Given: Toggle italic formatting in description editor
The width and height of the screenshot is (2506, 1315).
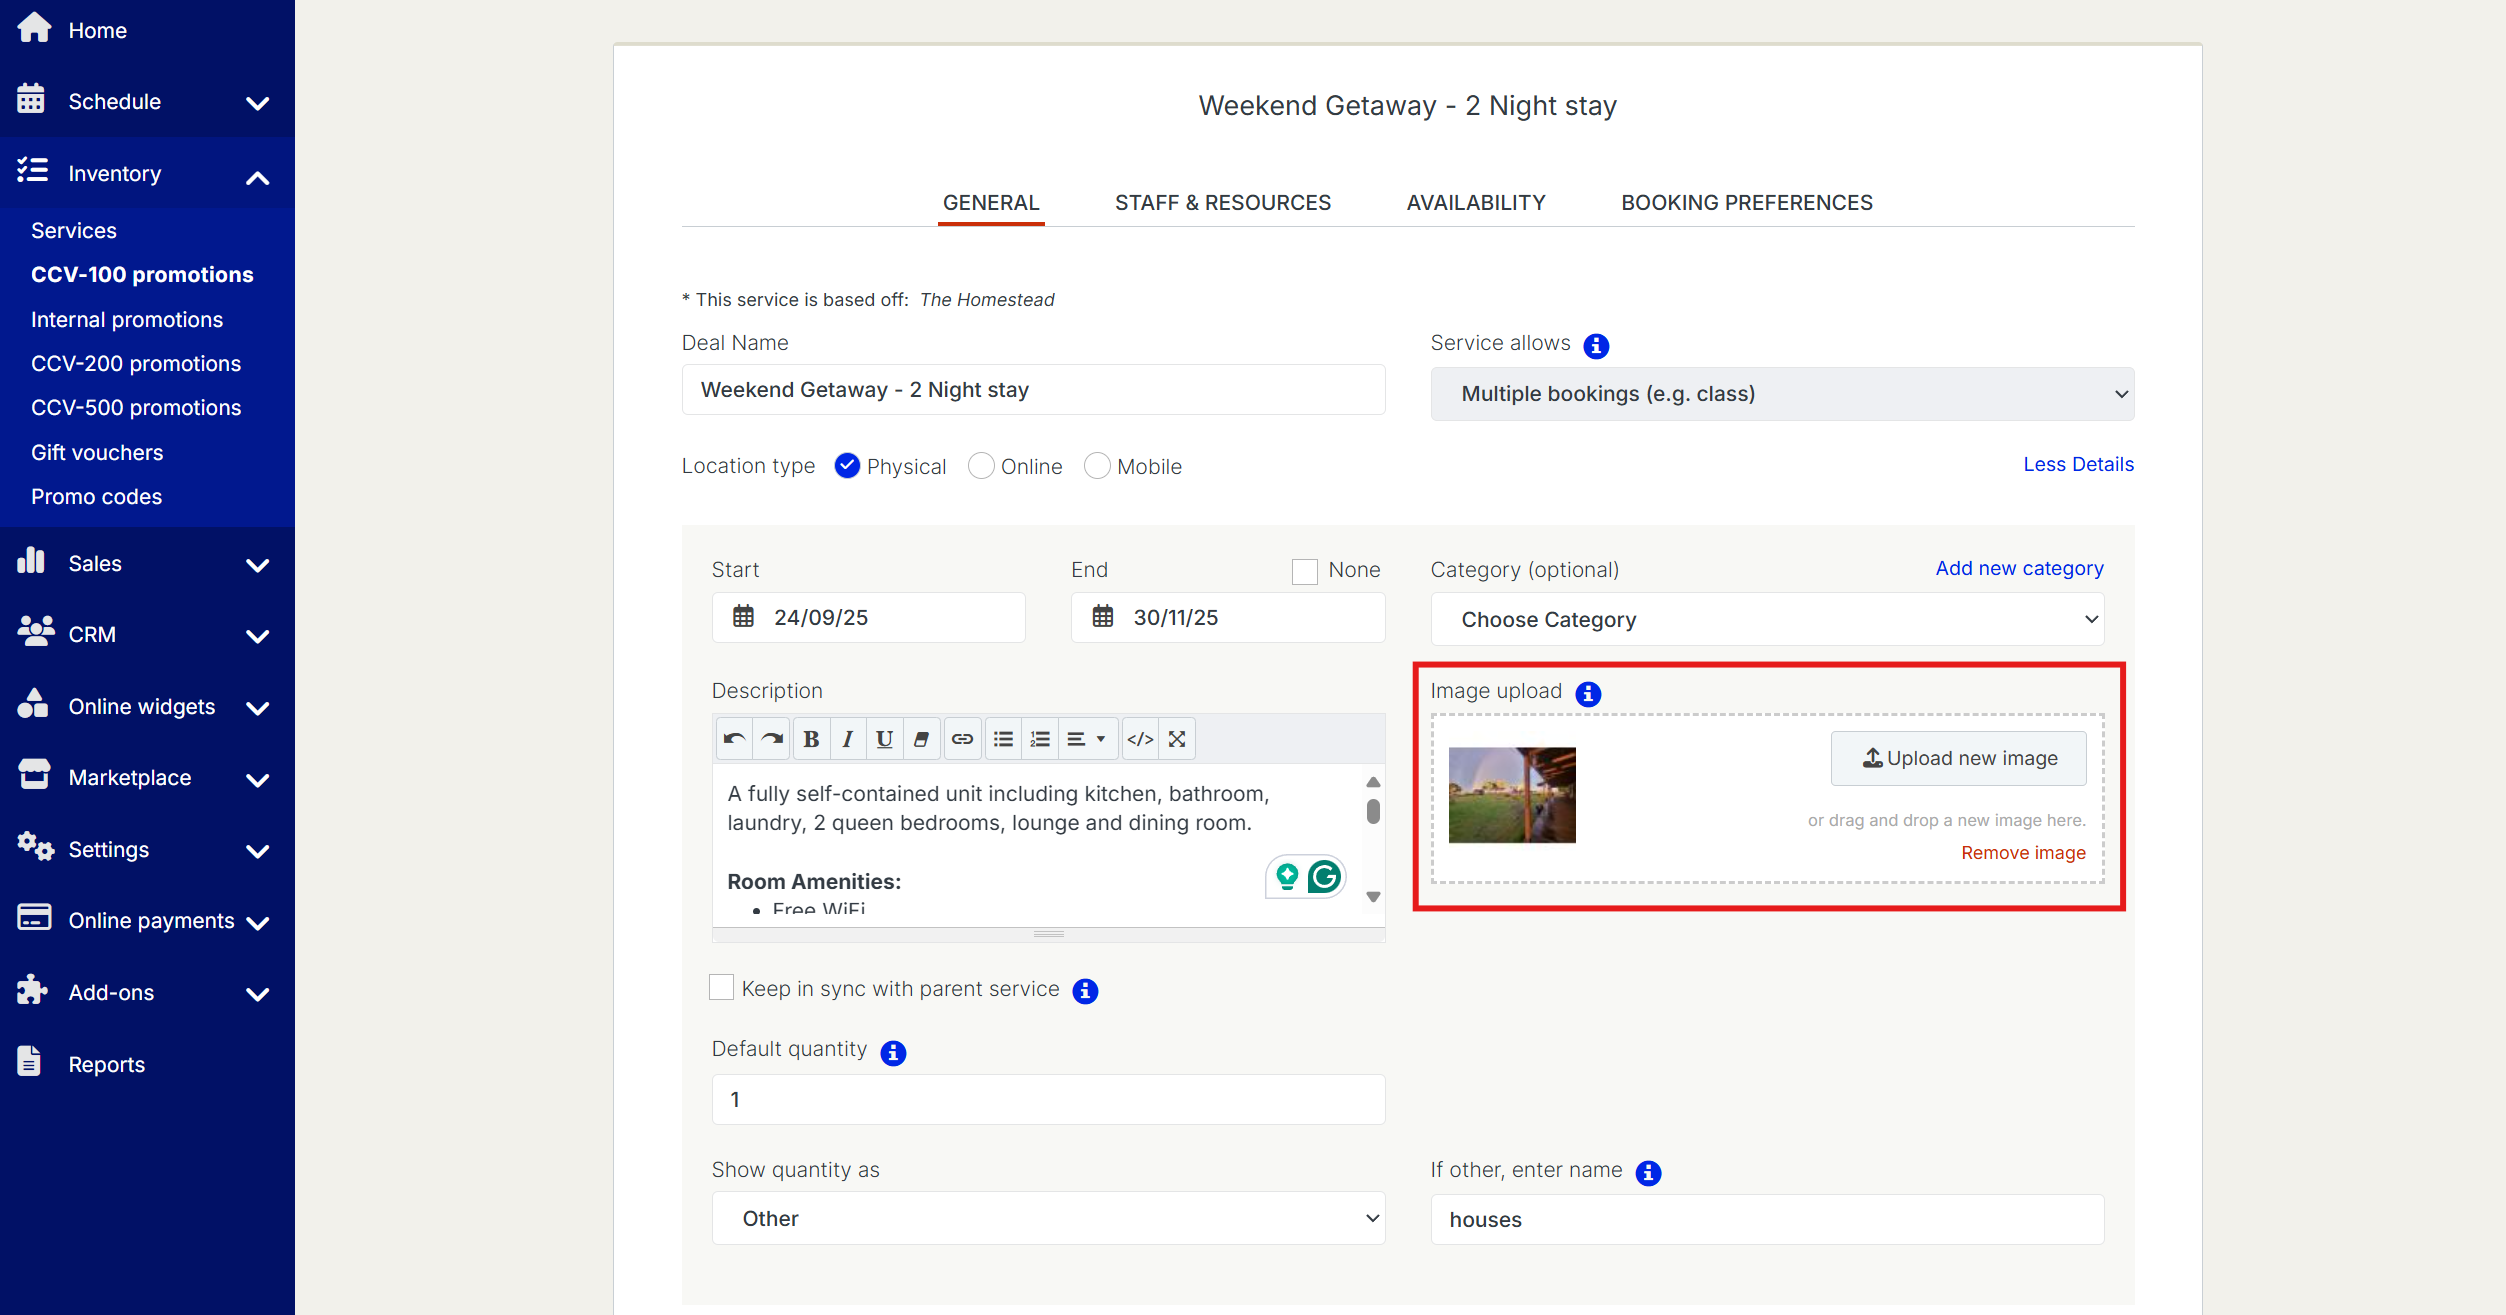Looking at the screenshot, I should click(x=847, y=739).
